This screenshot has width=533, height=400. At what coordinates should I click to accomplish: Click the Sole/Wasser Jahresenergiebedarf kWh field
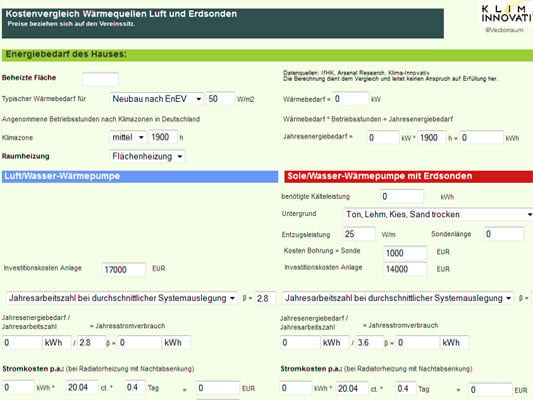pyautogui.click(x=300, y=342)
